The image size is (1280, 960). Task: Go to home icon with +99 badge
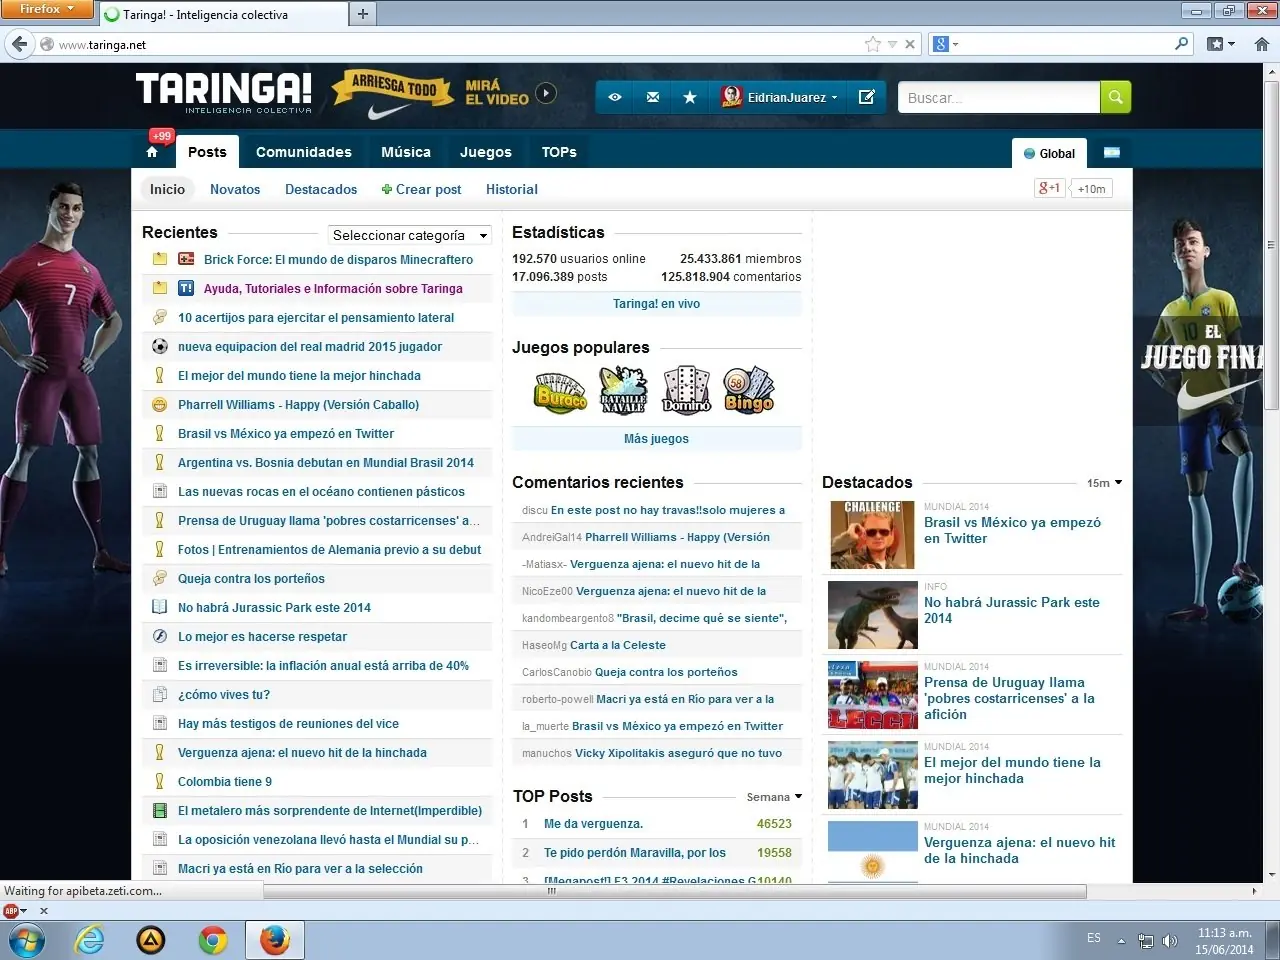coord(153,151)
